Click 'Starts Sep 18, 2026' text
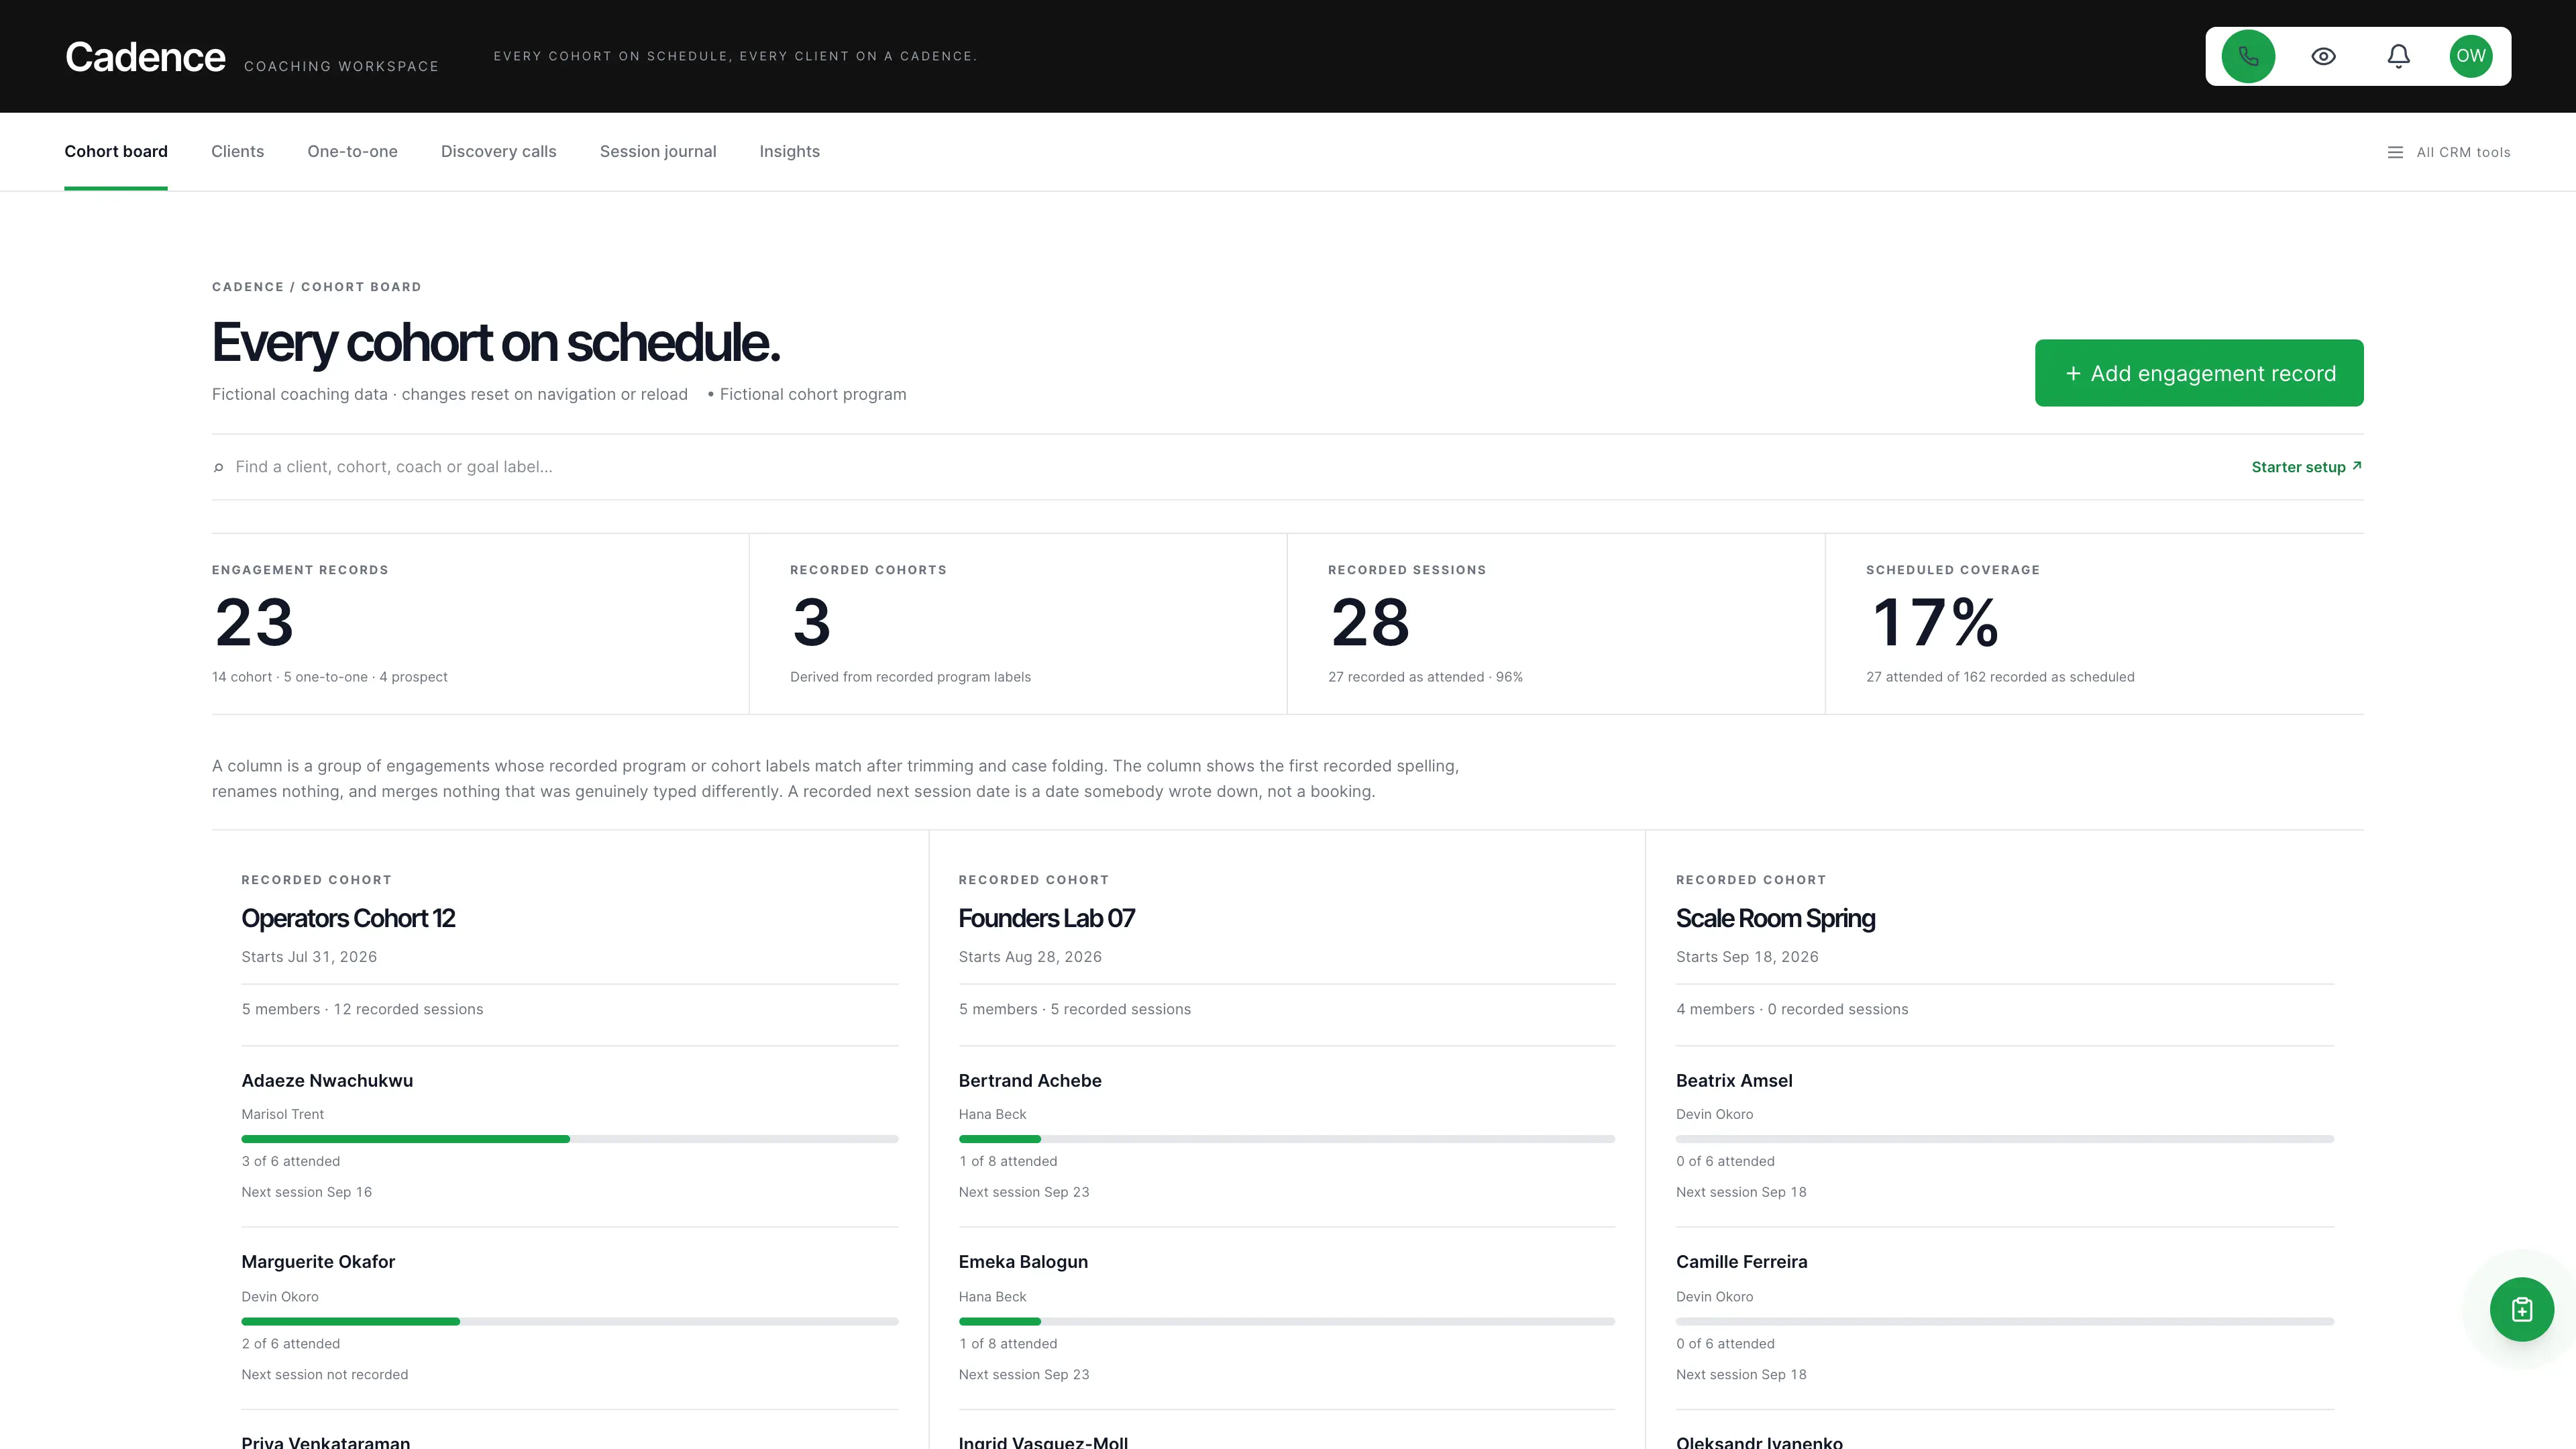Image resolution: width=2576 pixels, height=1449 pixels. (x=1747, y=957)
